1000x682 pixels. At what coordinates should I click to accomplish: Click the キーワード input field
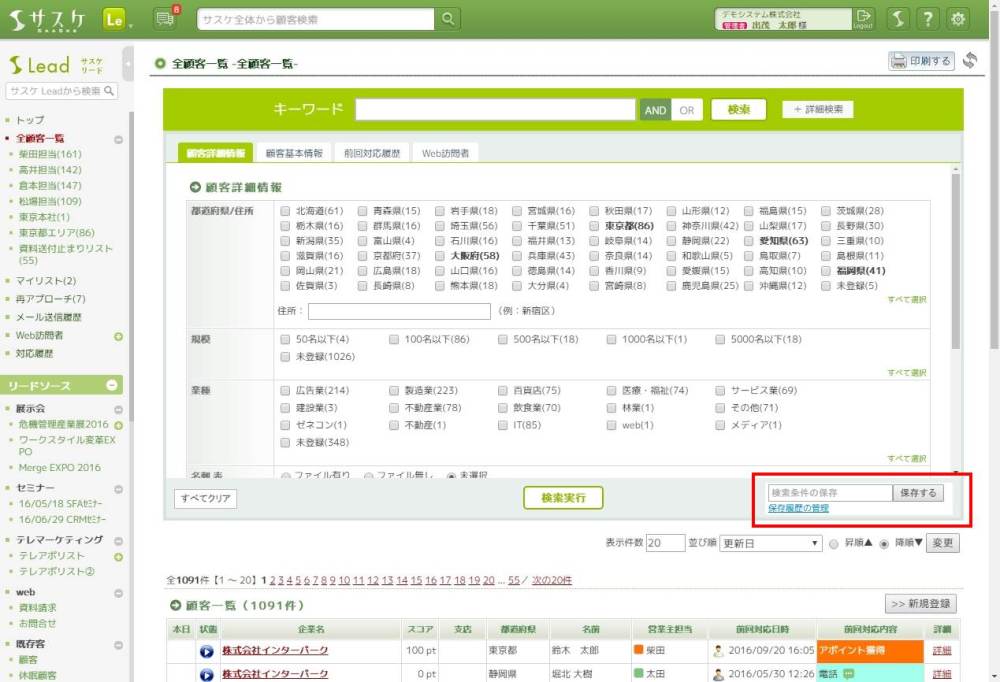[x=495, y=110]
